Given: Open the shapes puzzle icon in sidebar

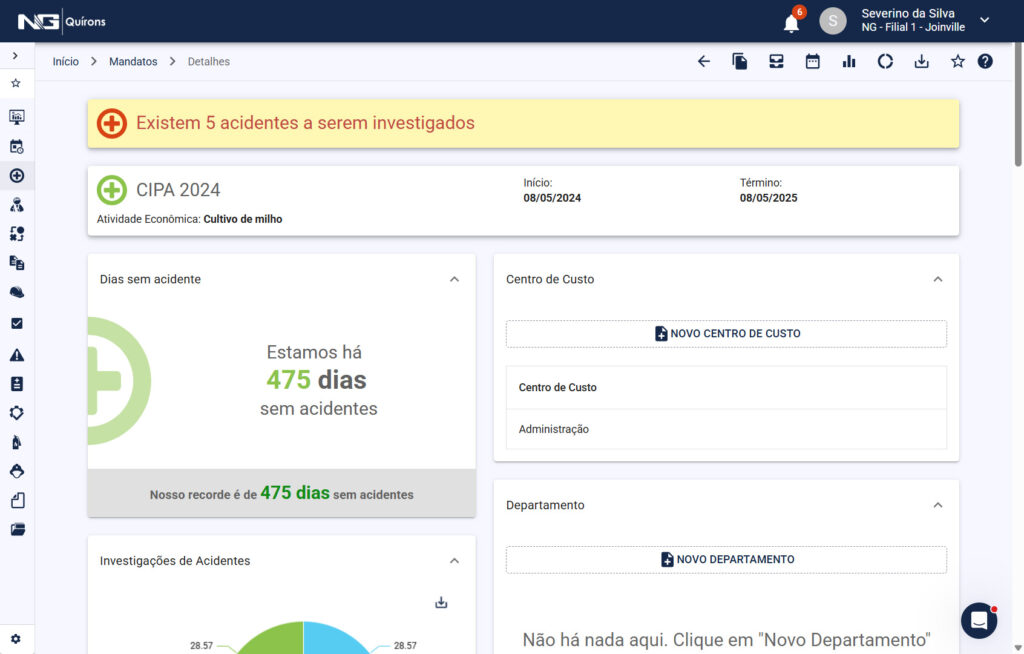Looking at the screenshot, I should (17, 234).
